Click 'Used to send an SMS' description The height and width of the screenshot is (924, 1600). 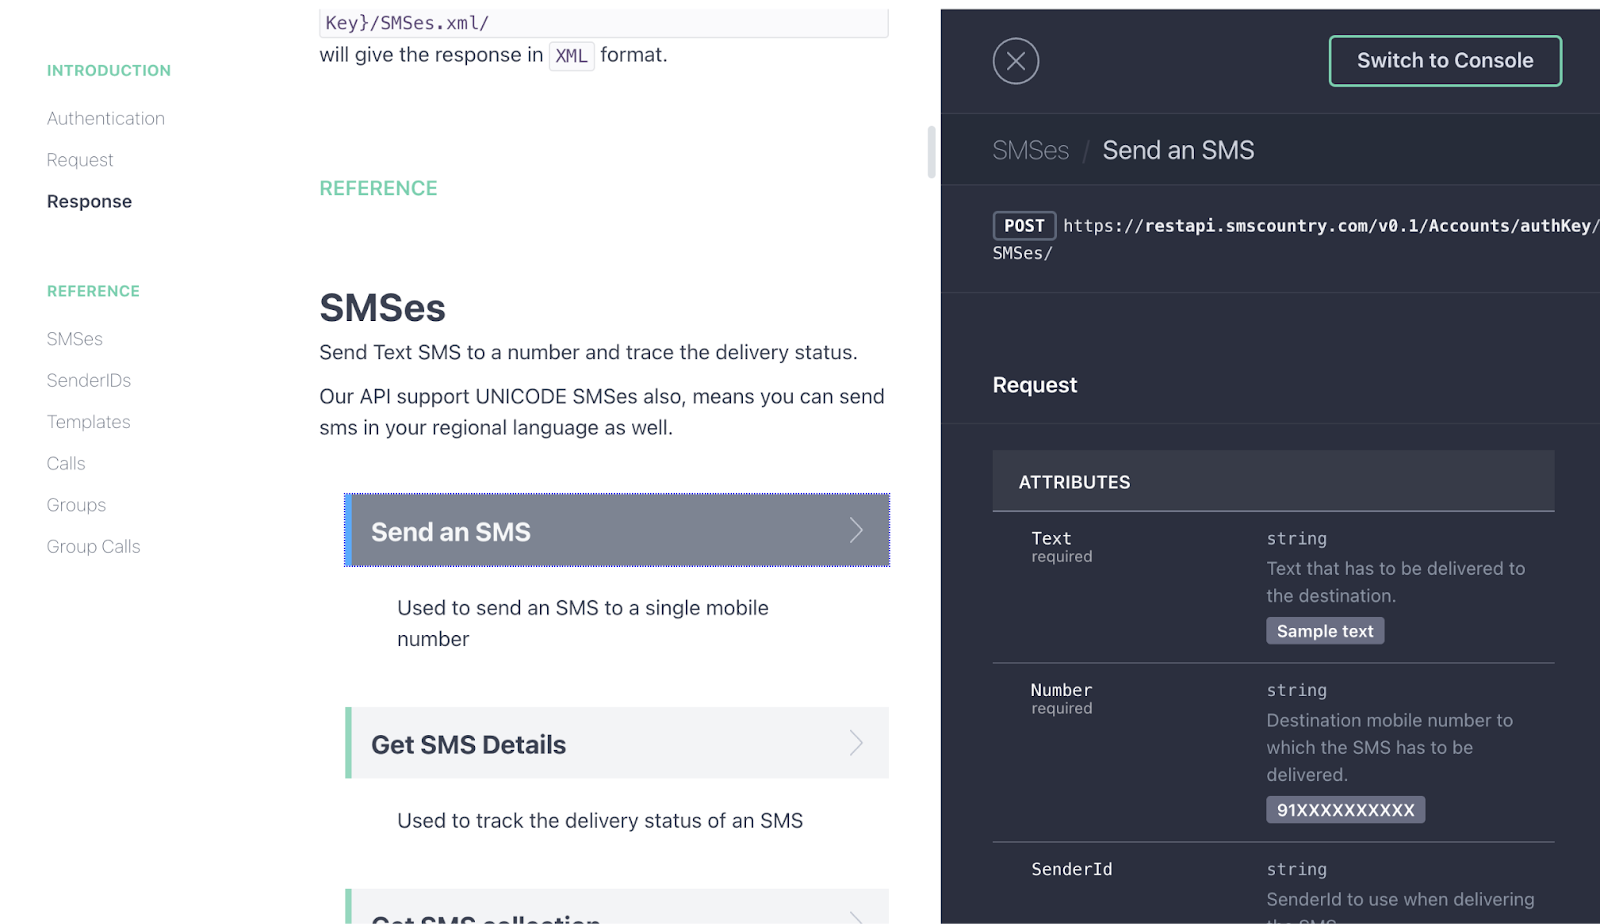point(583,623)
